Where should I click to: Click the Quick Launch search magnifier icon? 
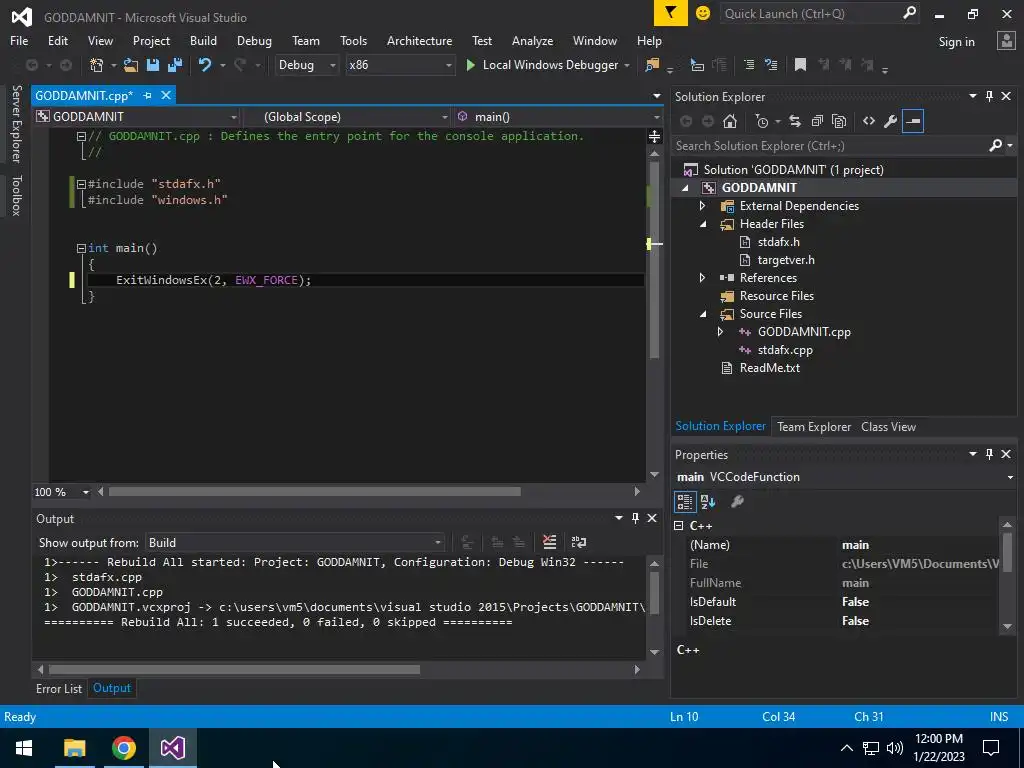910,12
